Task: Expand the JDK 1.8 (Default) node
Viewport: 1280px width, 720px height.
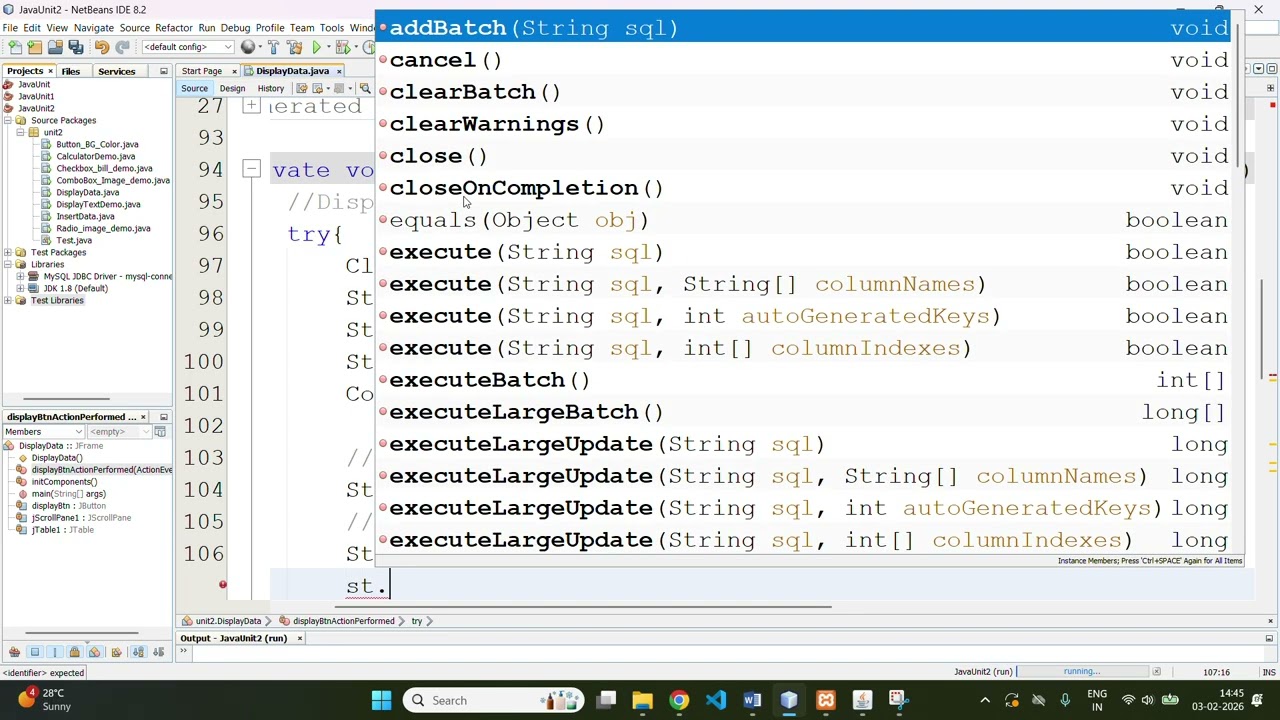Action: tap(20, 288)
